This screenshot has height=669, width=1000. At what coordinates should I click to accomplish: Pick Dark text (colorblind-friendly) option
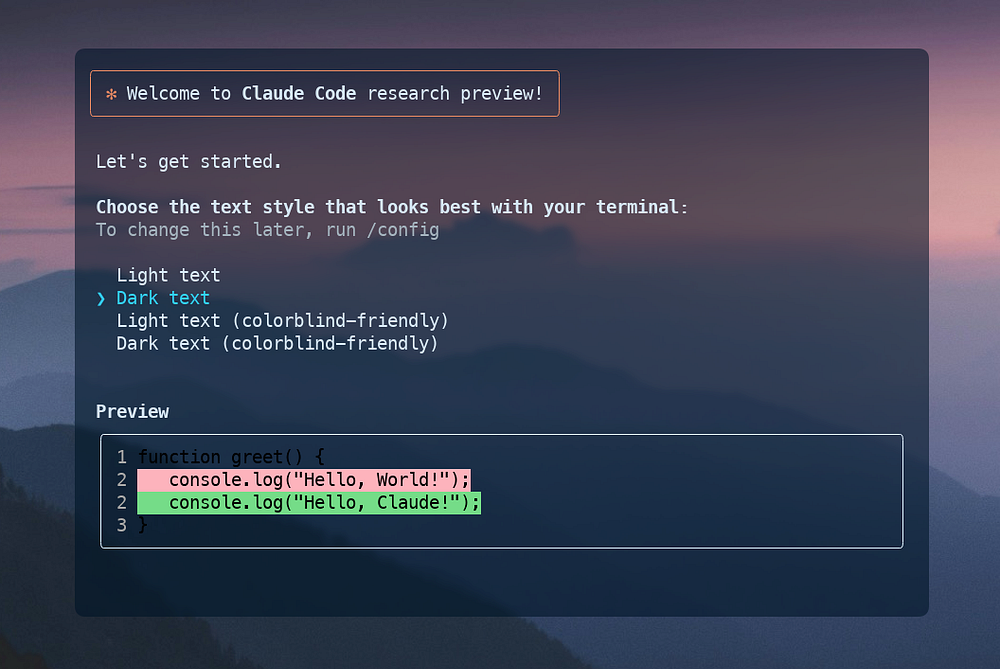[277, 344]
